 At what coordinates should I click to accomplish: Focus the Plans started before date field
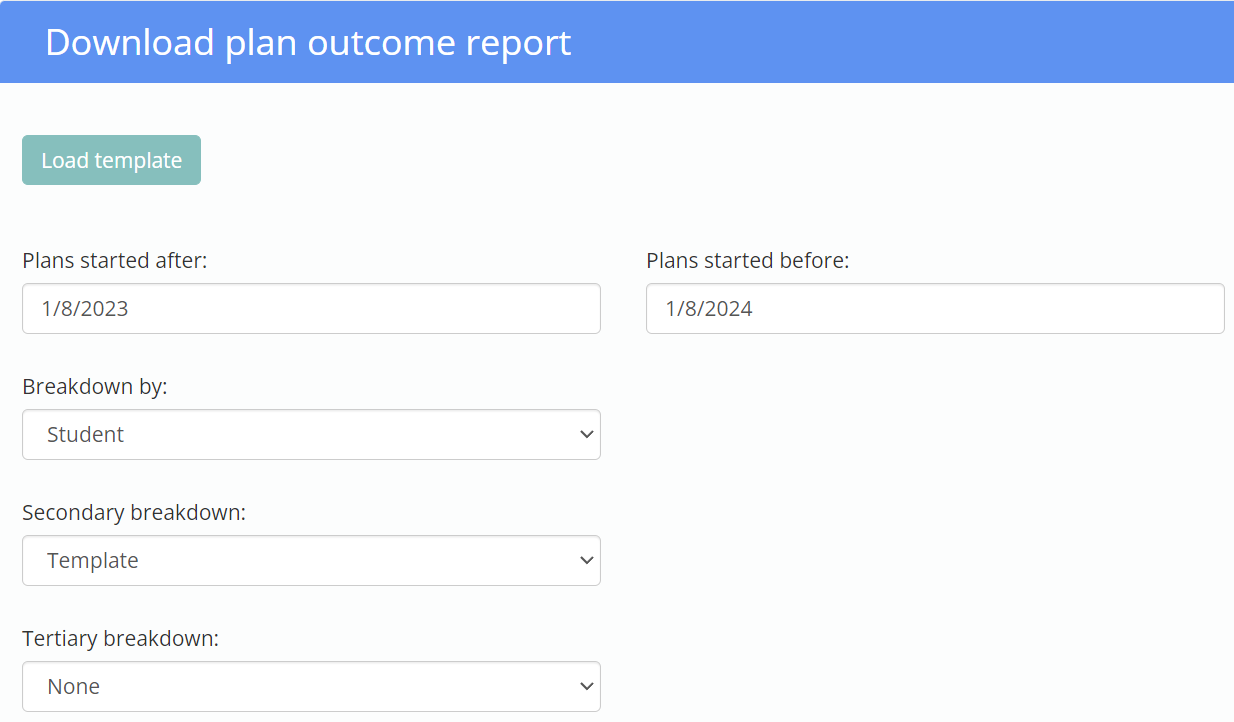935,308
